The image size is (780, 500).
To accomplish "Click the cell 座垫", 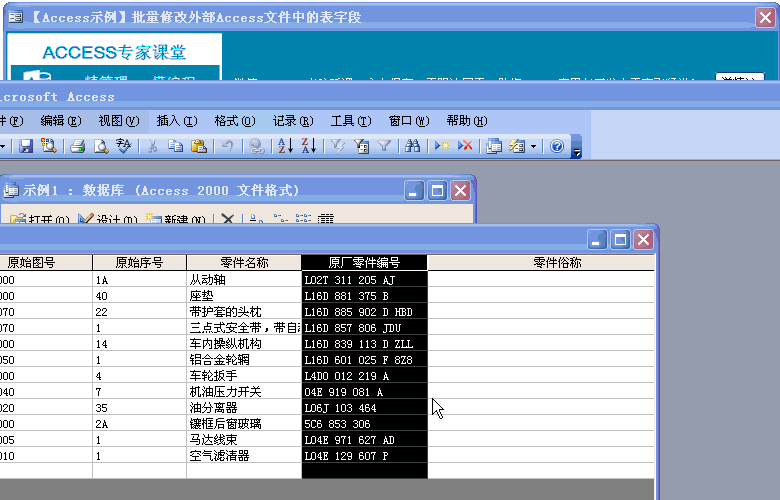I will point(244,296).
